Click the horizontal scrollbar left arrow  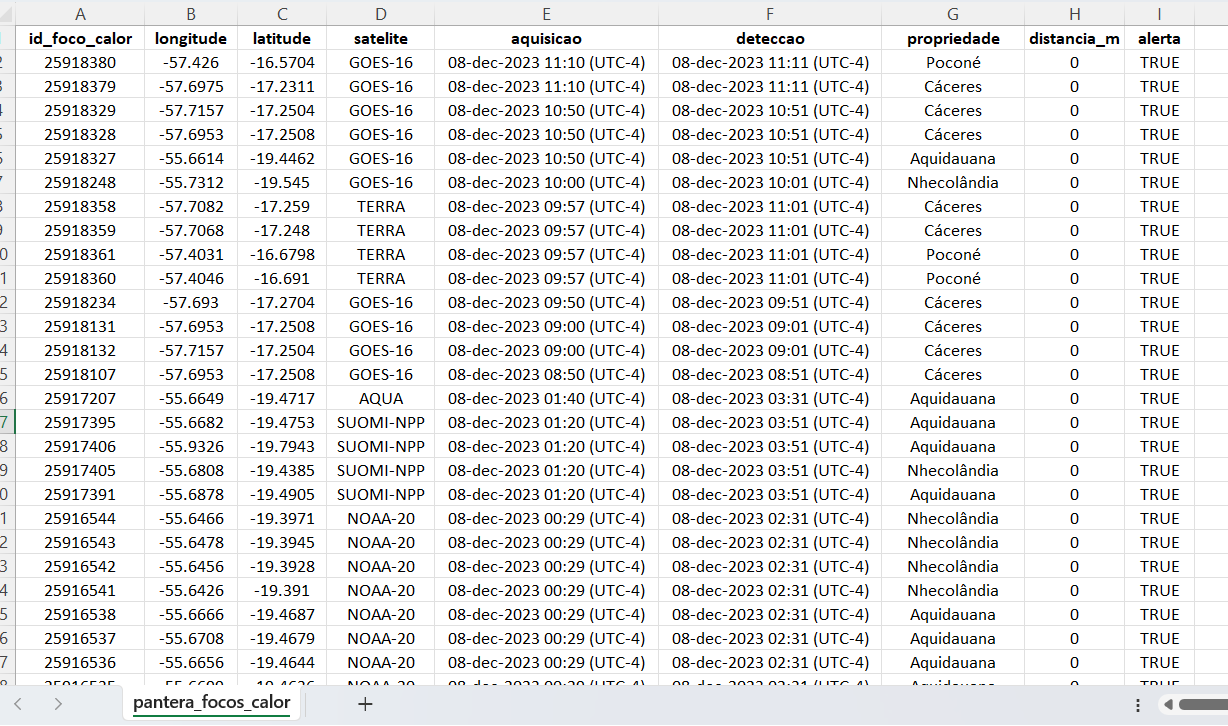click(x=1167, y=705)
